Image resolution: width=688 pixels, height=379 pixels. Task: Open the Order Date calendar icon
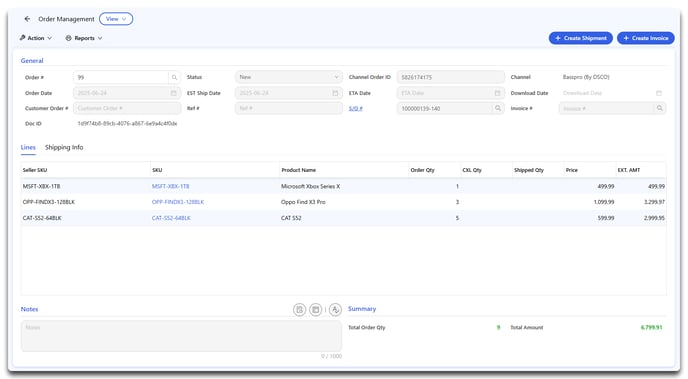point(173,93)
